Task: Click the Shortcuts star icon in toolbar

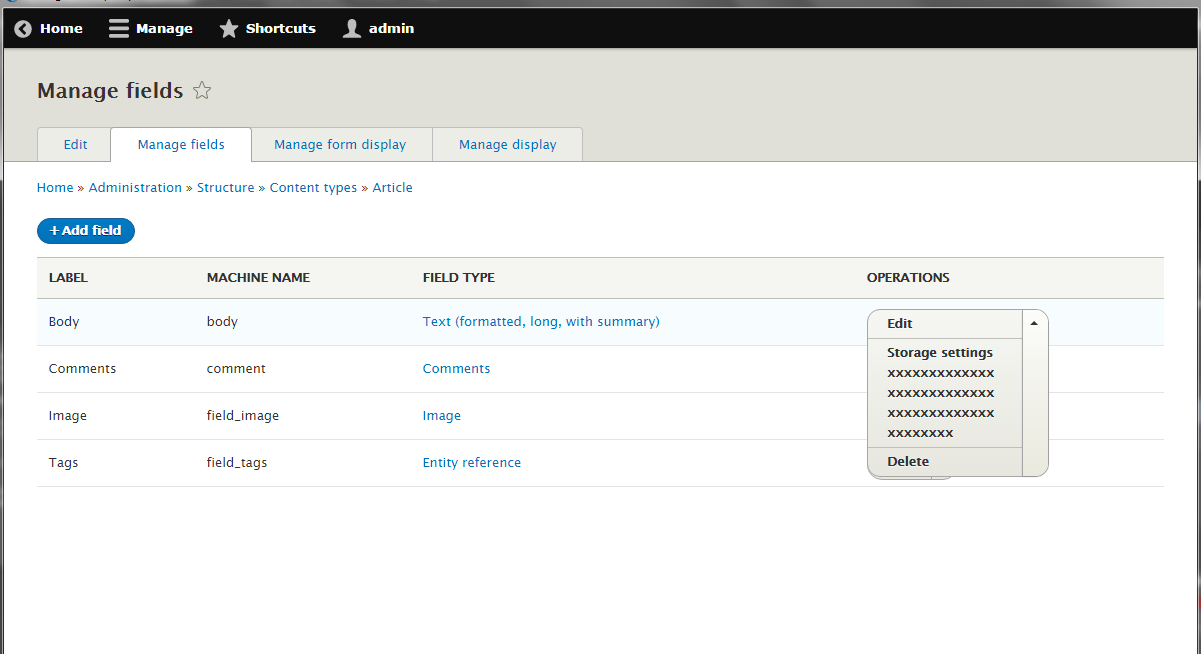Action: [228, 28]
